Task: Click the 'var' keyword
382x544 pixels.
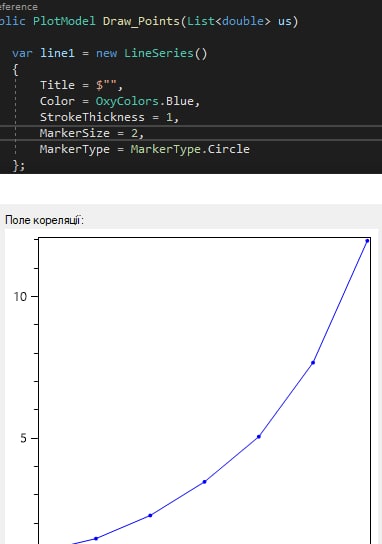Action: (22, 53)
